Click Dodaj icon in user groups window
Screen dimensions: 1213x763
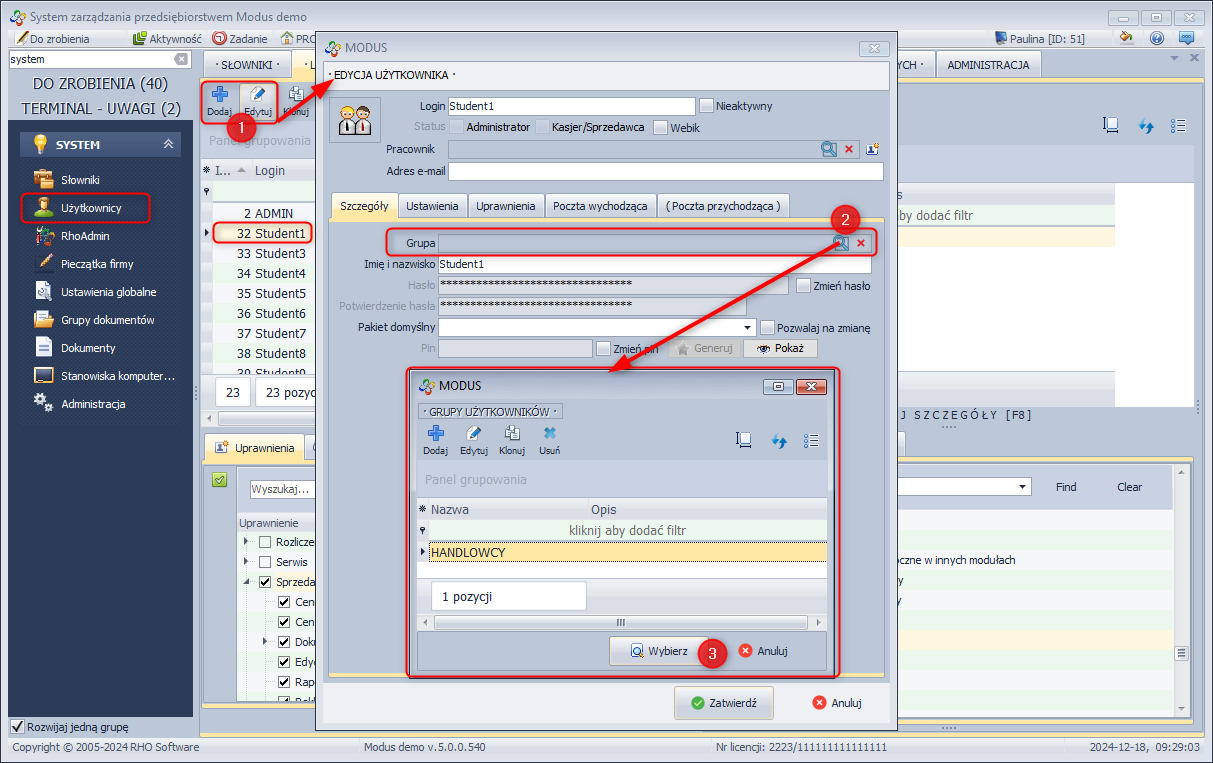click(435, 434)
